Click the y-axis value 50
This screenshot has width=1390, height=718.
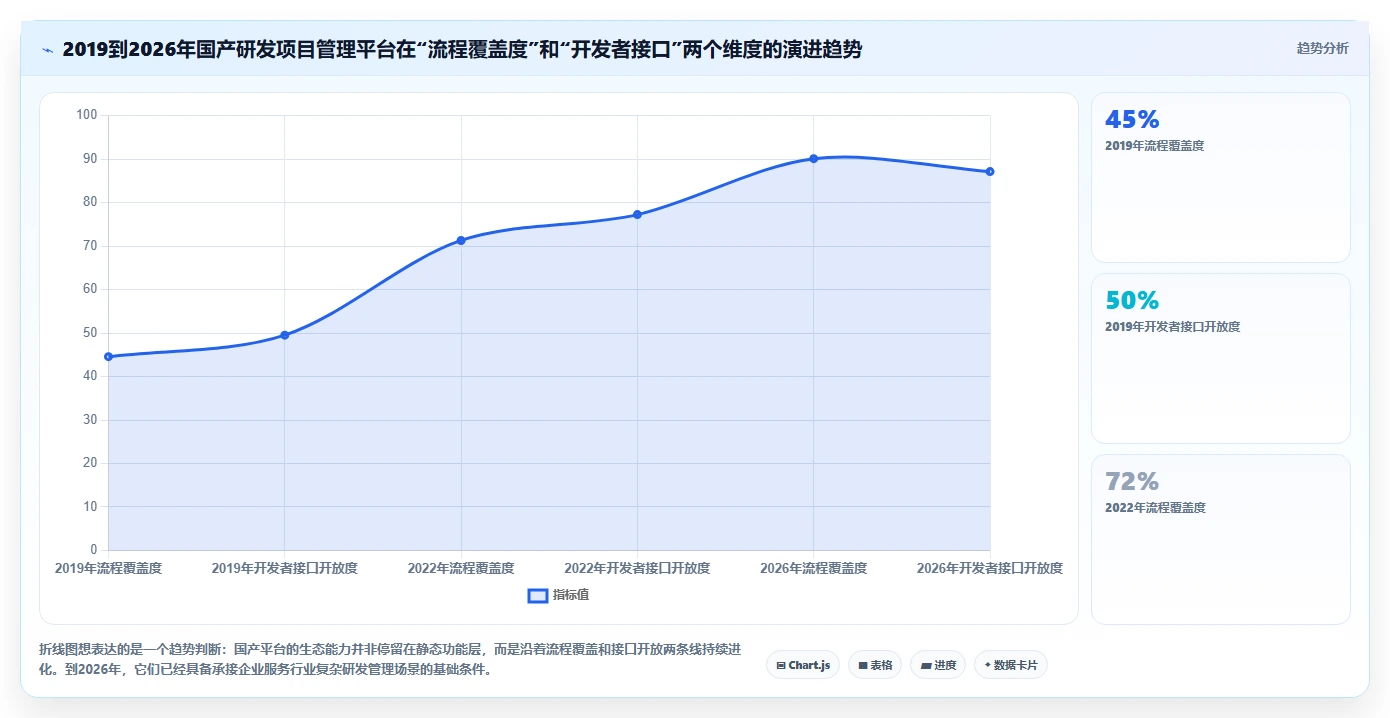(x=90, y=333)
